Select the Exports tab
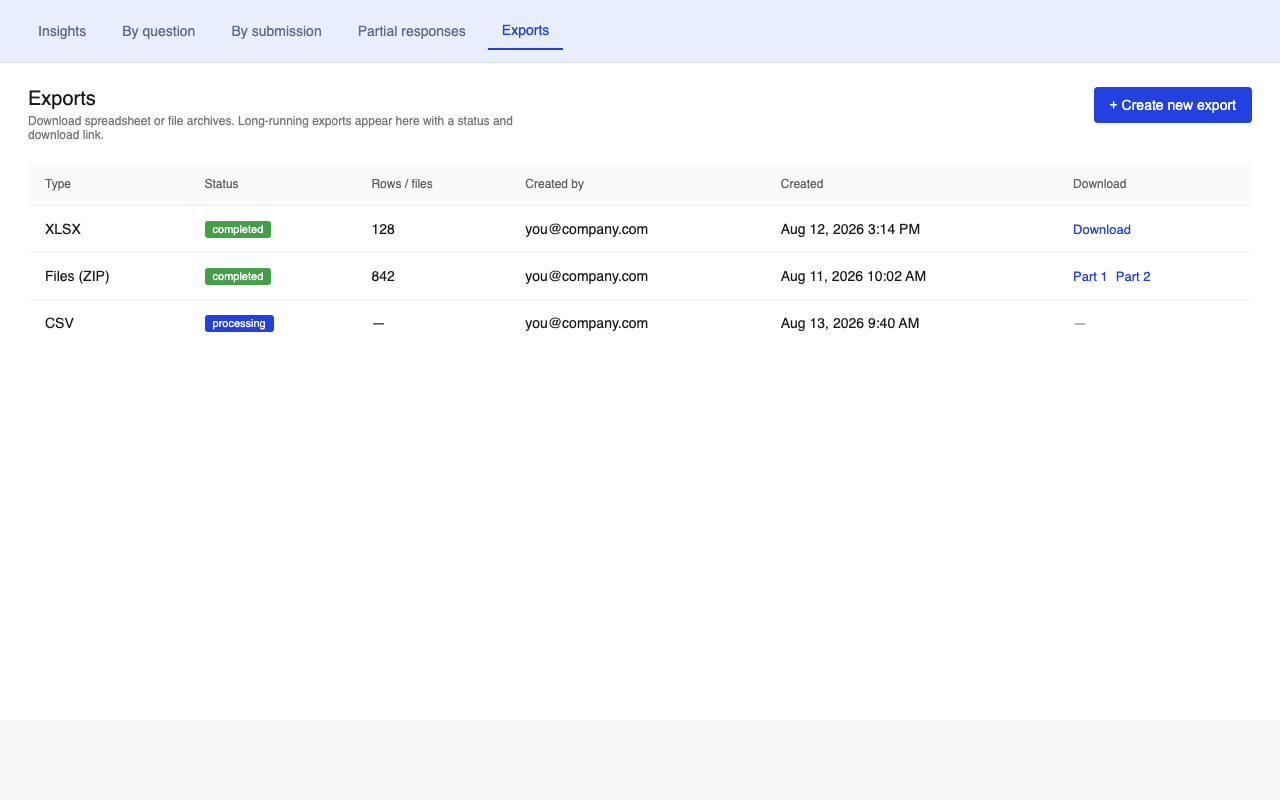This screenshot has width=1280, height=800. pos(525,31)
